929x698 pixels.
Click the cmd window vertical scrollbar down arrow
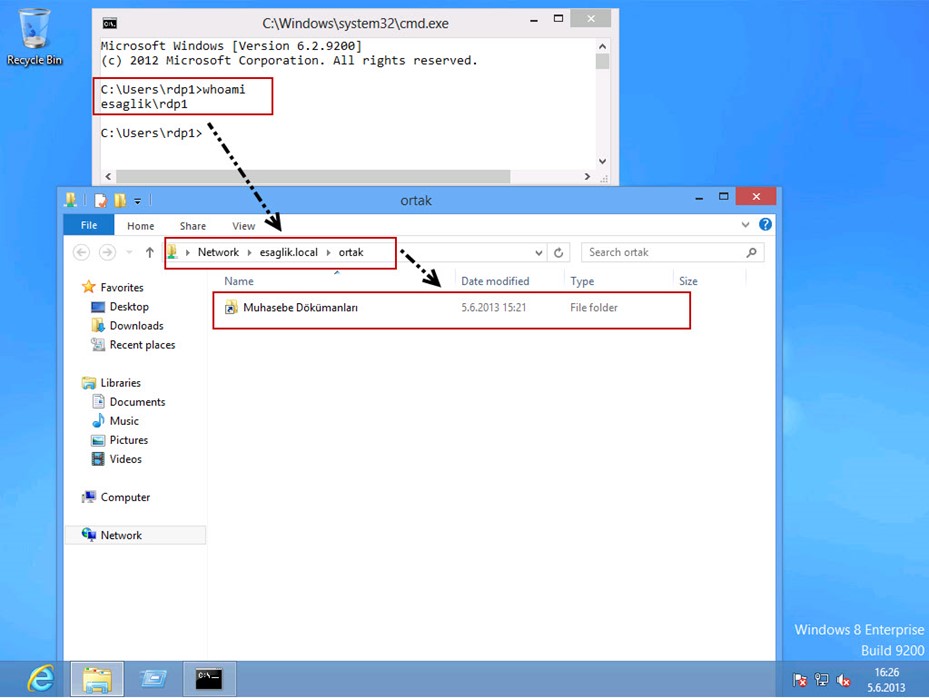click(602, 161)
